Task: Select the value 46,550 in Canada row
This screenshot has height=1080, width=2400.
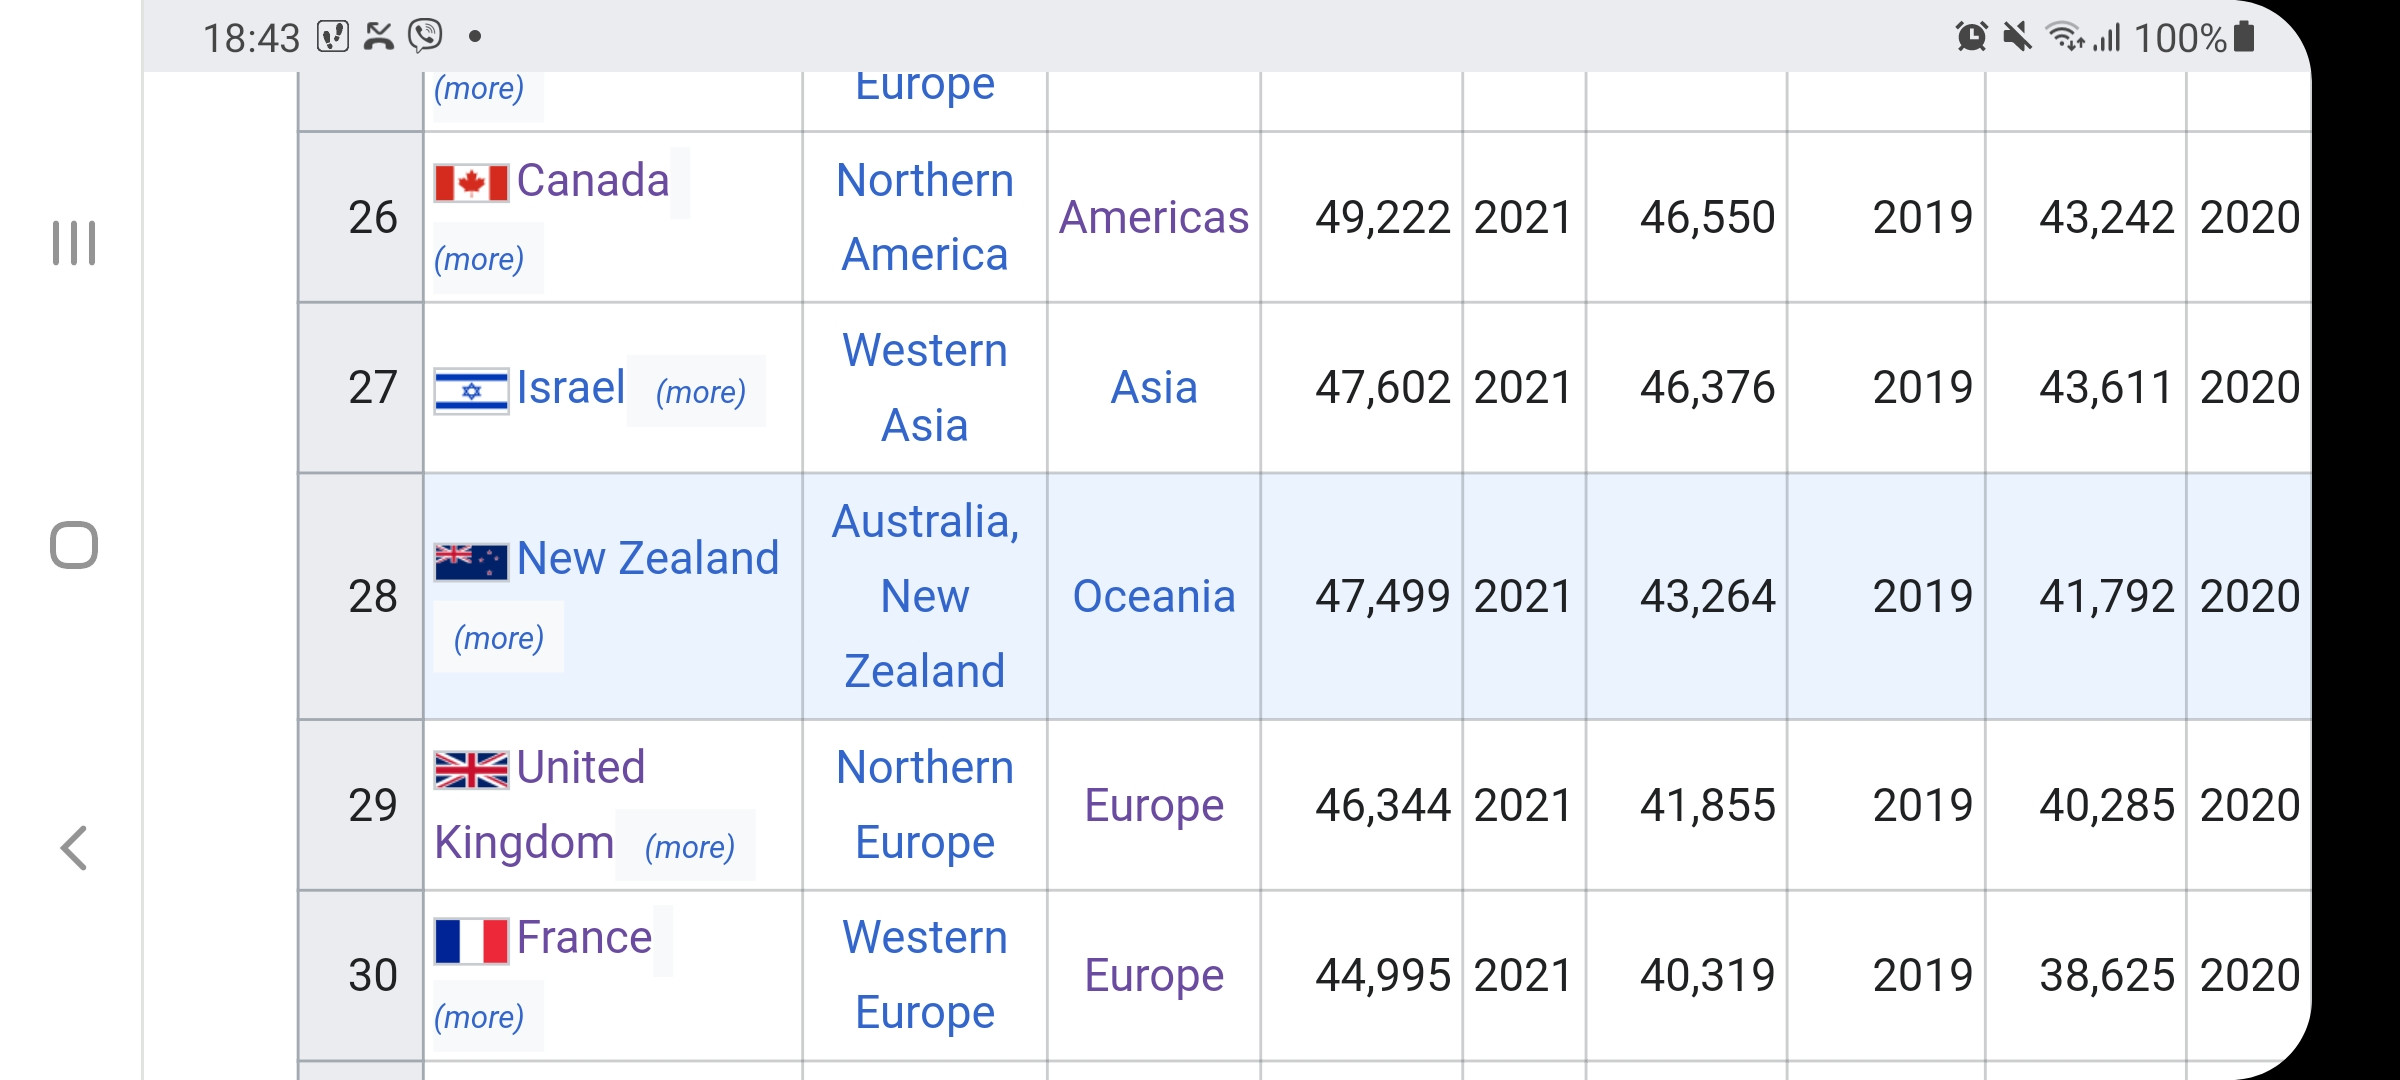Action: click(x=1707, y=218)
